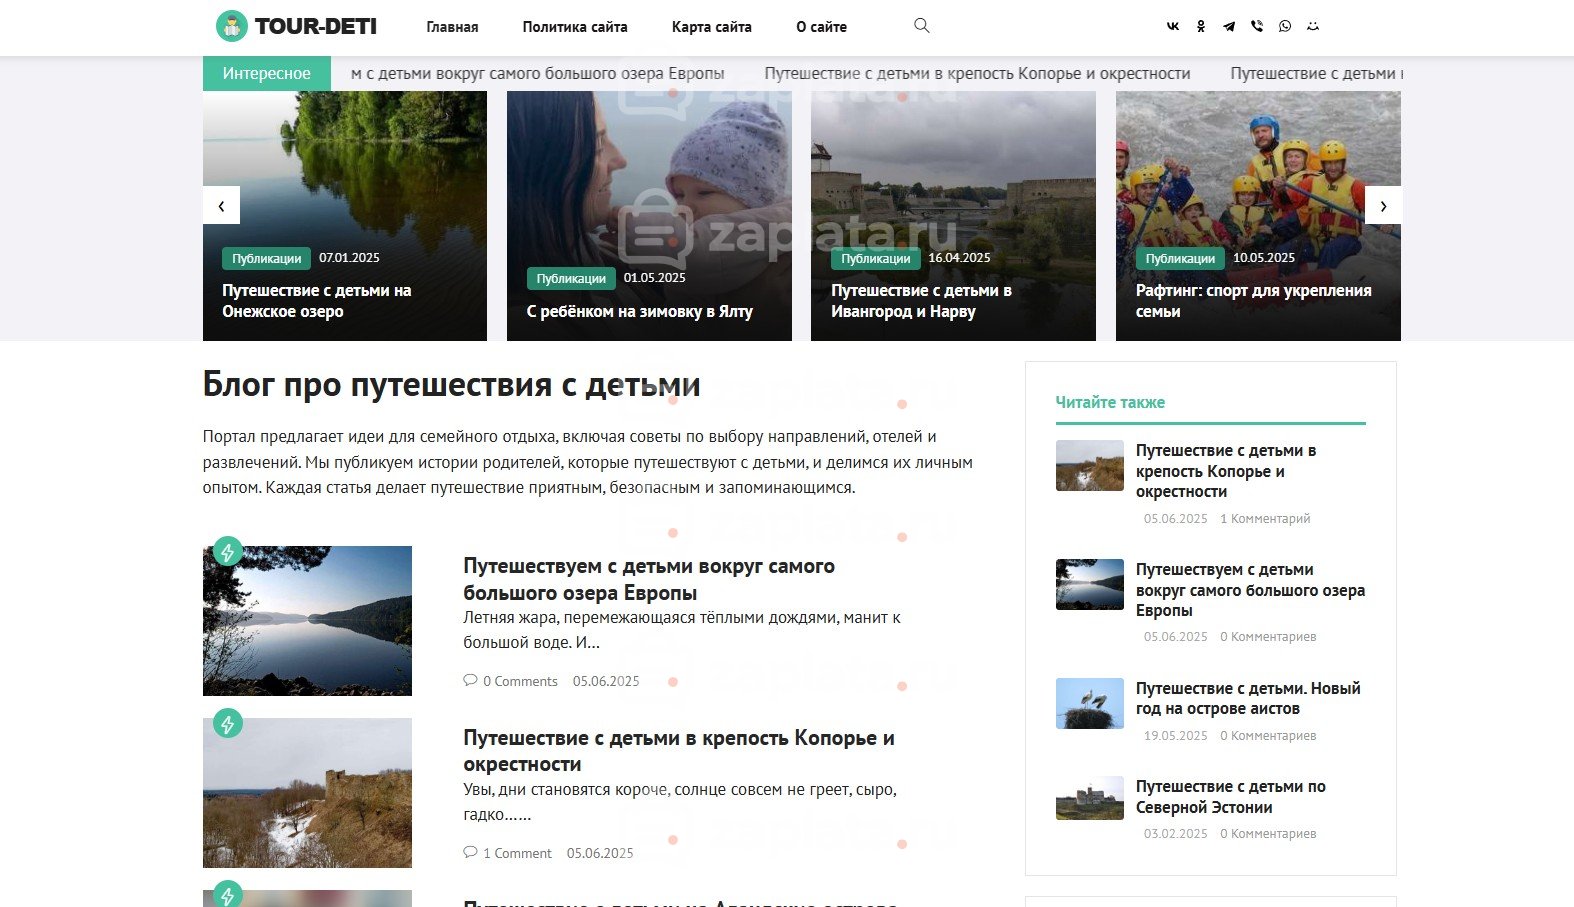
Task: Click the 'Читайте также' sidebar heading
Action: tap(1110, 402)
